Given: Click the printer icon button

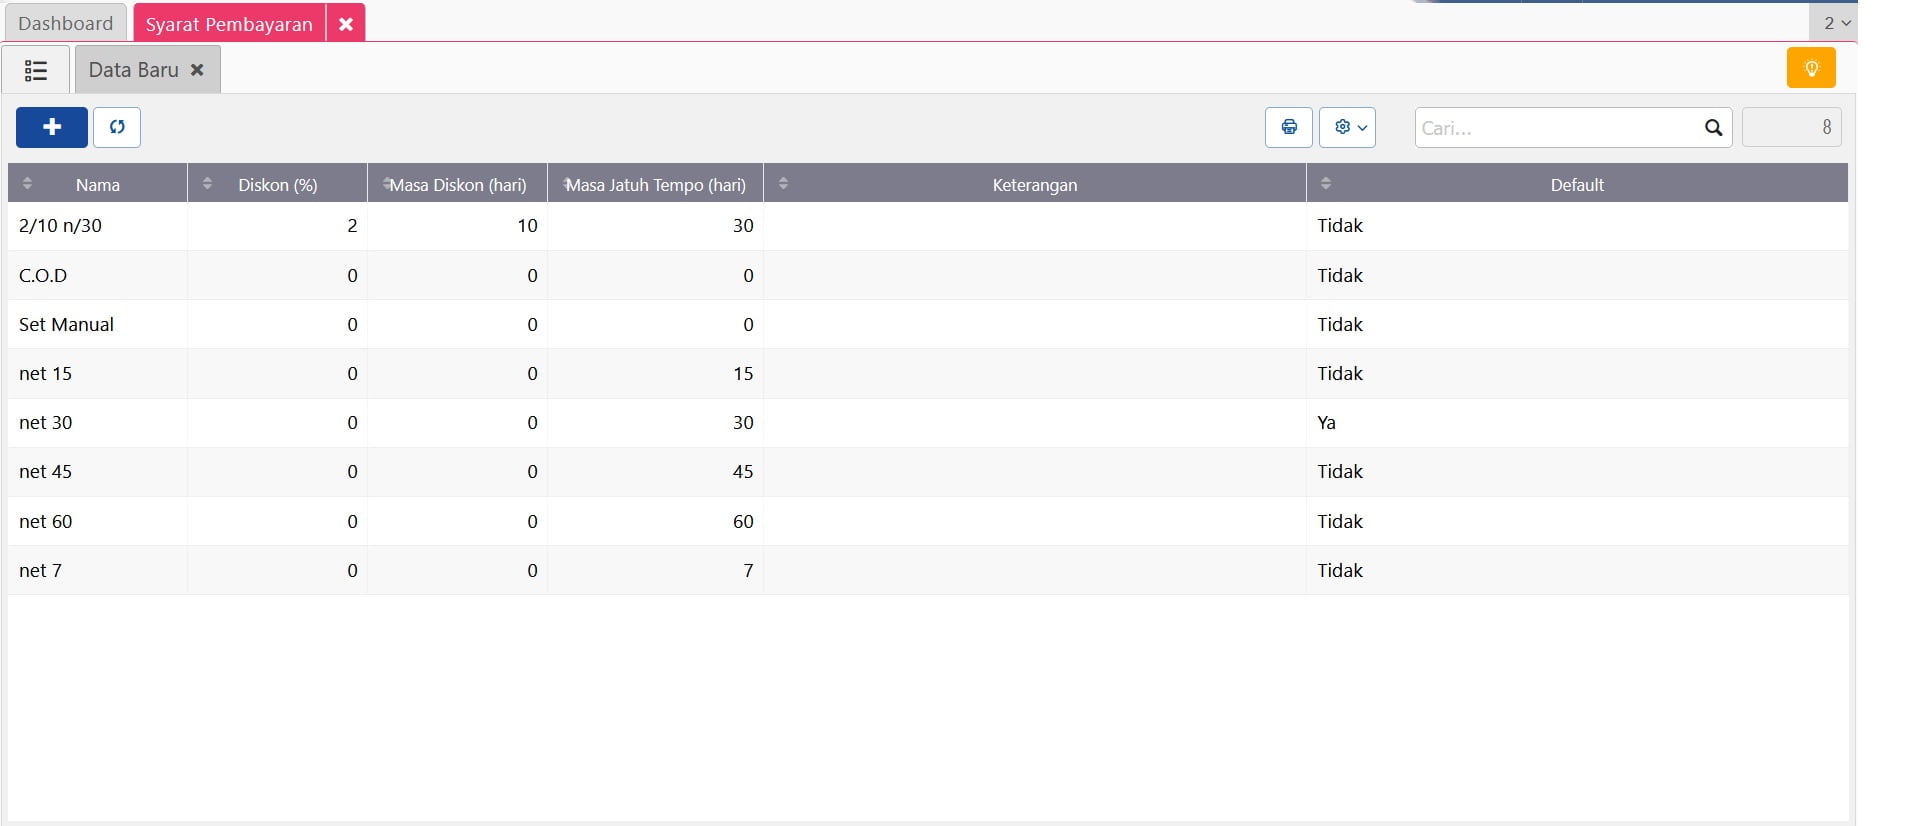Looking at the screenshot, I should [x=1288, y=127].
